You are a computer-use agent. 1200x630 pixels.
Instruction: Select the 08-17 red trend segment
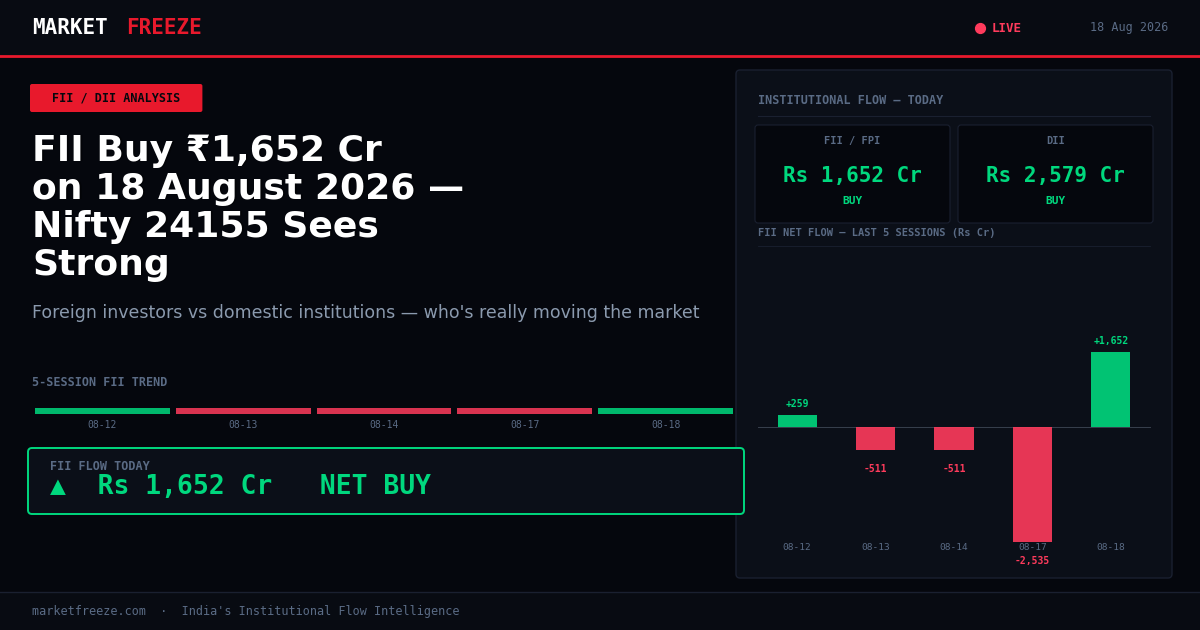(524, 411)
